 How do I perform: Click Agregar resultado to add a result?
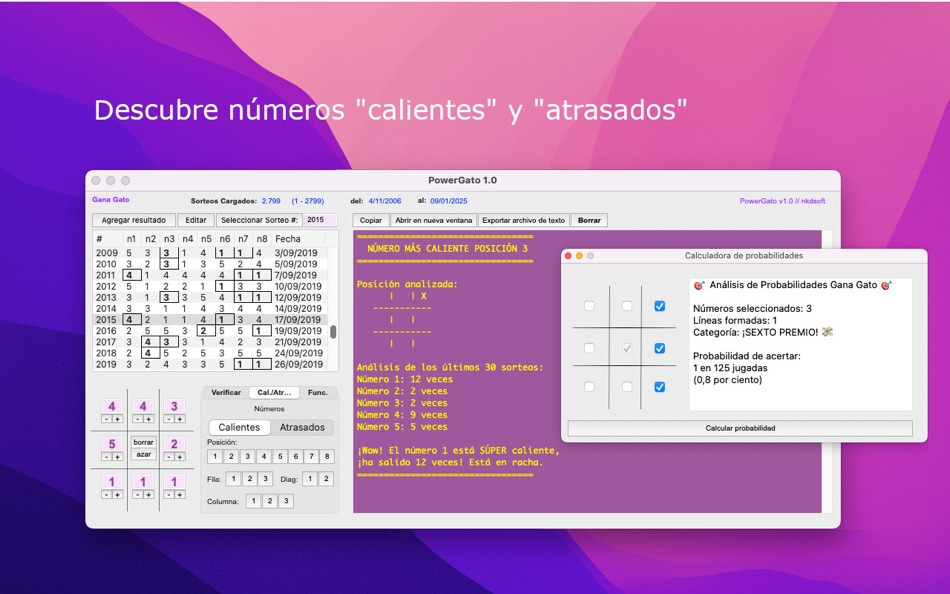click(133, 219)
